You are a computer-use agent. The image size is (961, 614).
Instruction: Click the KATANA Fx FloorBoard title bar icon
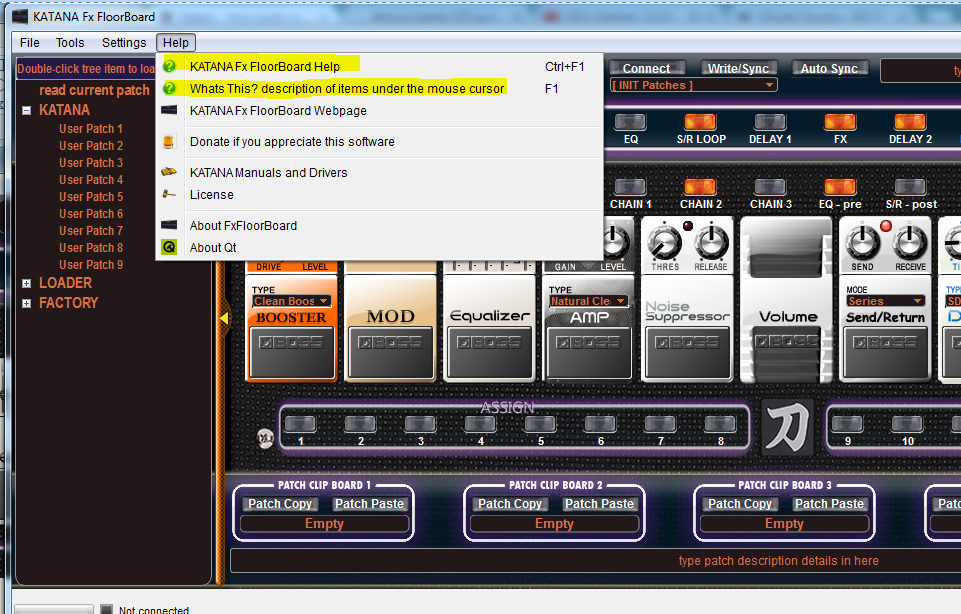pyautogui.click(x=20, y=17)
